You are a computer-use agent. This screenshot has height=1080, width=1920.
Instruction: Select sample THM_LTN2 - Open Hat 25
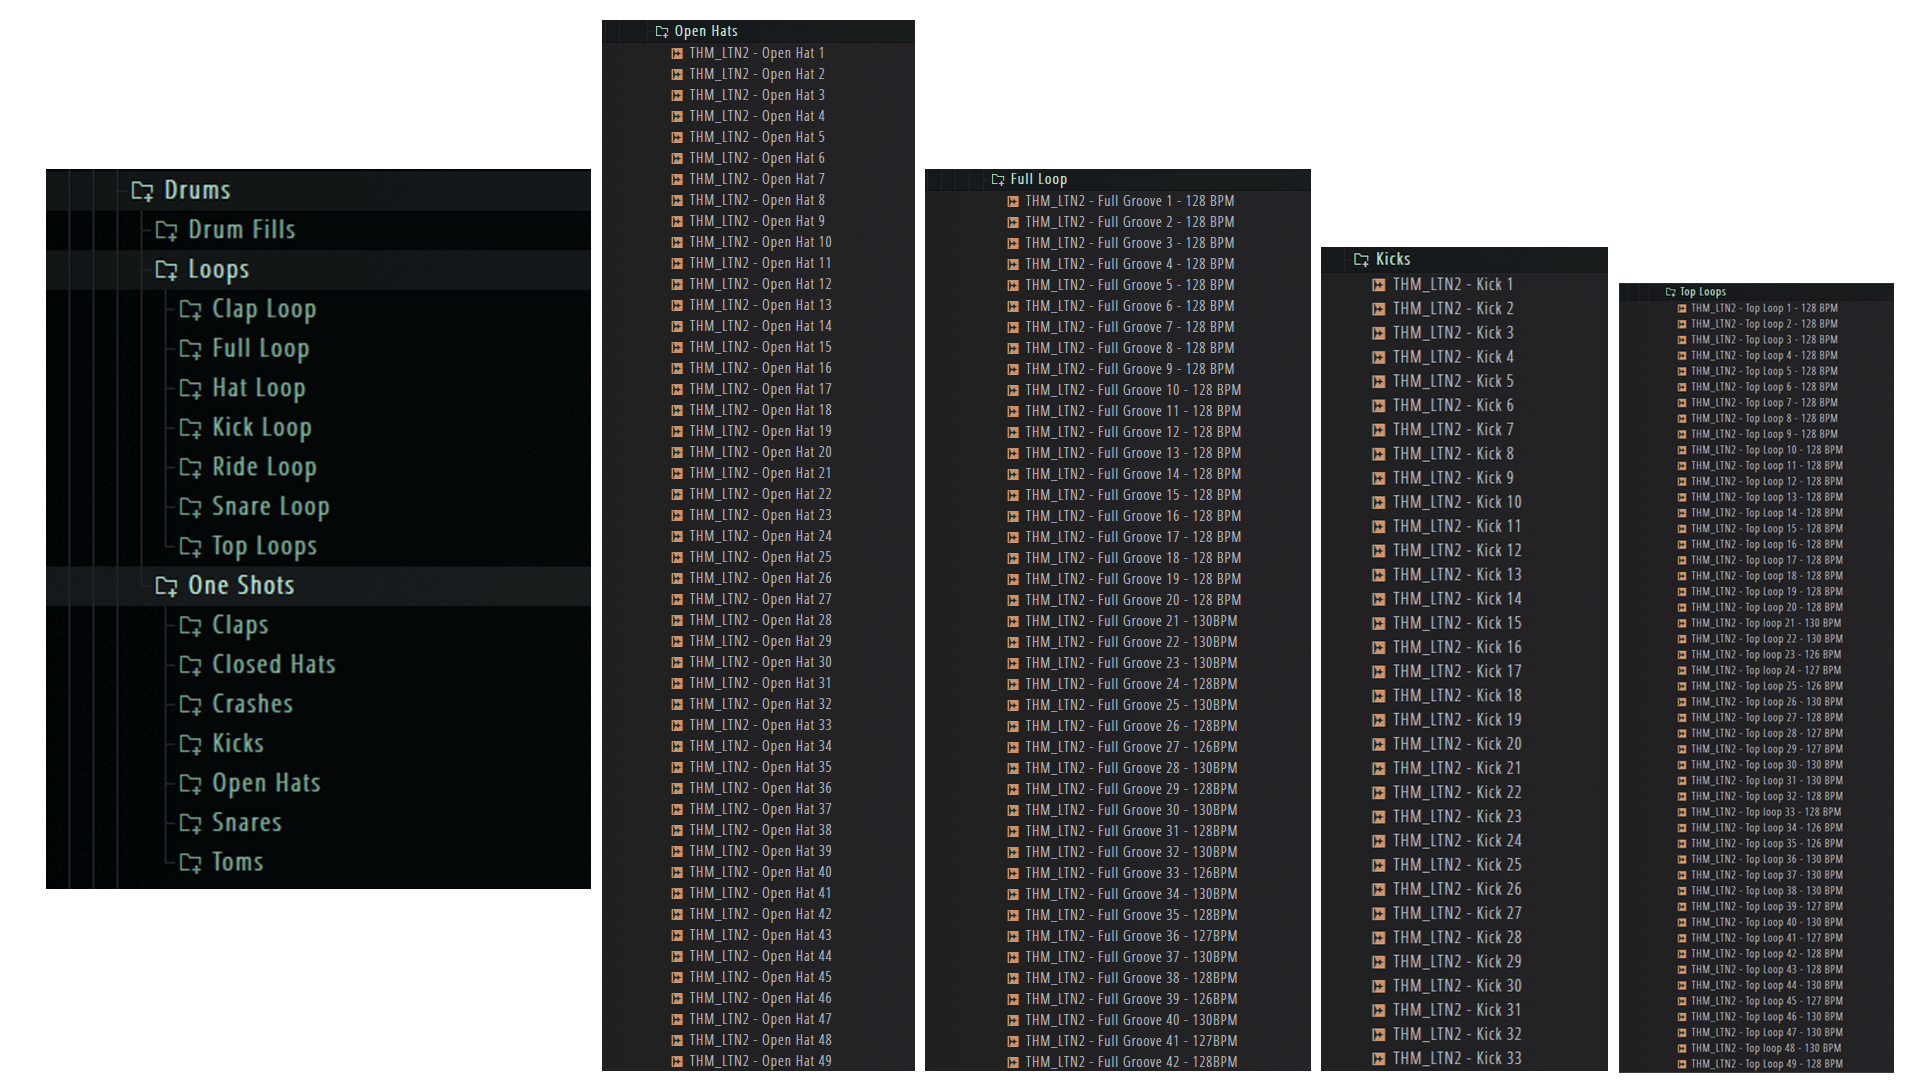click(759, 557)
